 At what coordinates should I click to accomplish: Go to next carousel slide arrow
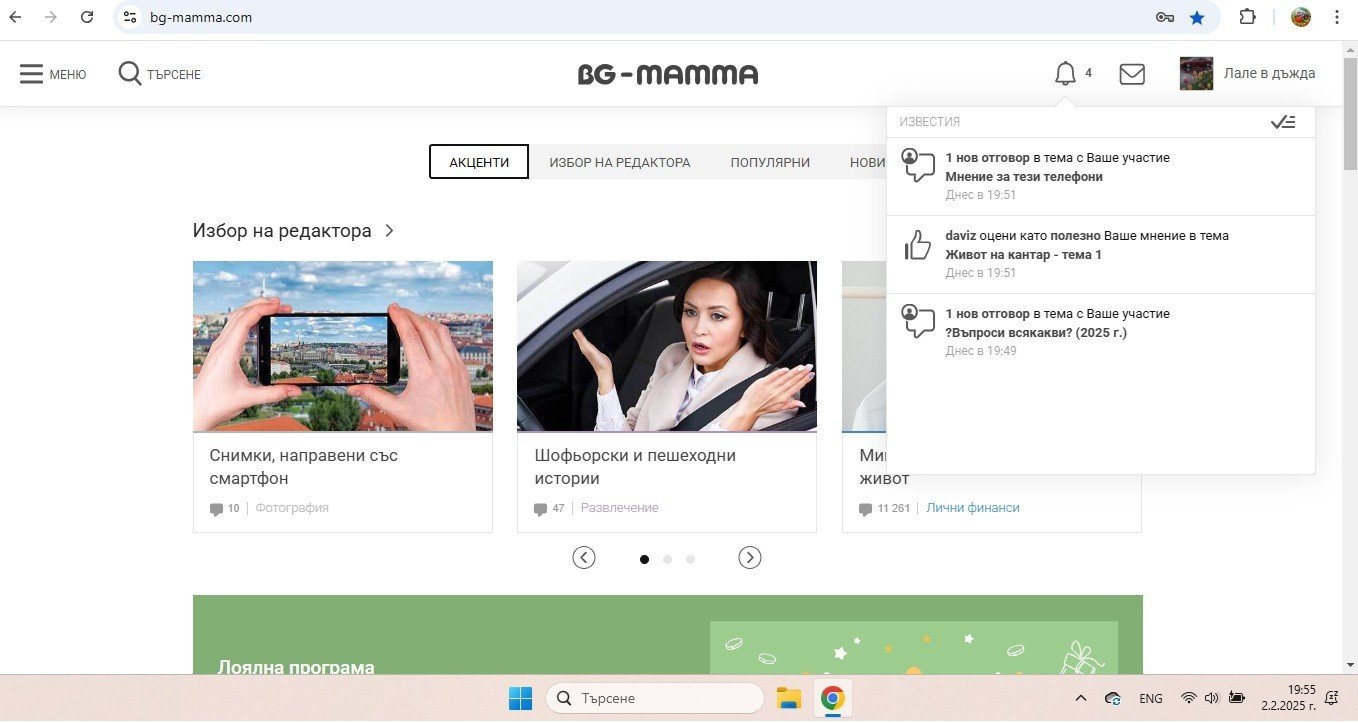click(x=750, y=558)
